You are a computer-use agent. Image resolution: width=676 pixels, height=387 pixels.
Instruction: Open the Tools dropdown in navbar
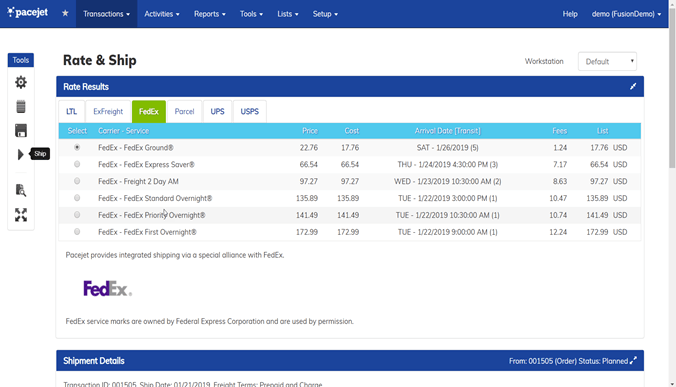point(251,14)
